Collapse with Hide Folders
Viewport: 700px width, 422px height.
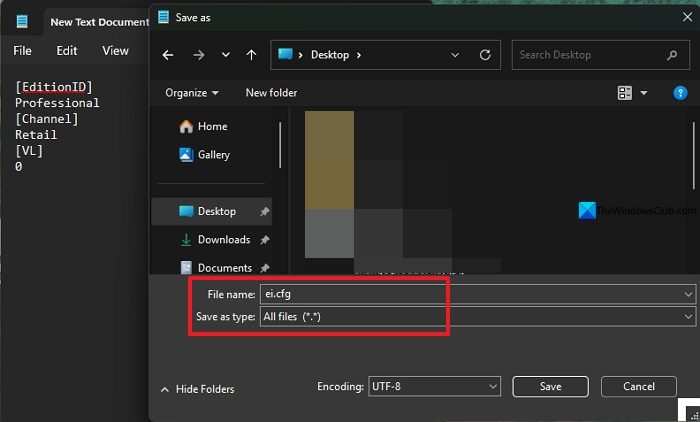(197, 389)
